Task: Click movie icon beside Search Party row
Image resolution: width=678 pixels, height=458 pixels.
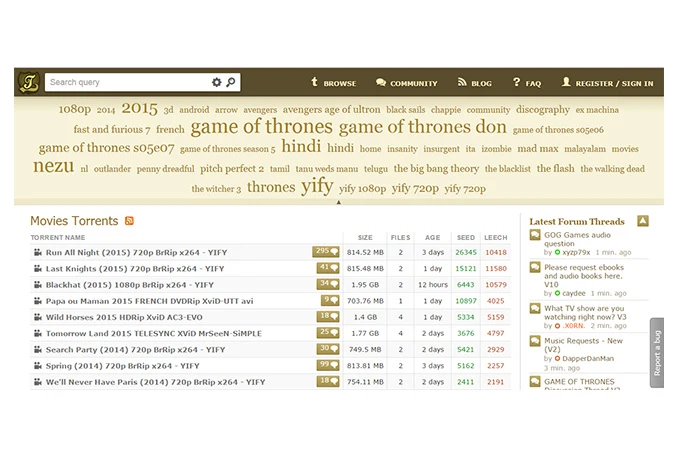Action: tap(38, 349)
